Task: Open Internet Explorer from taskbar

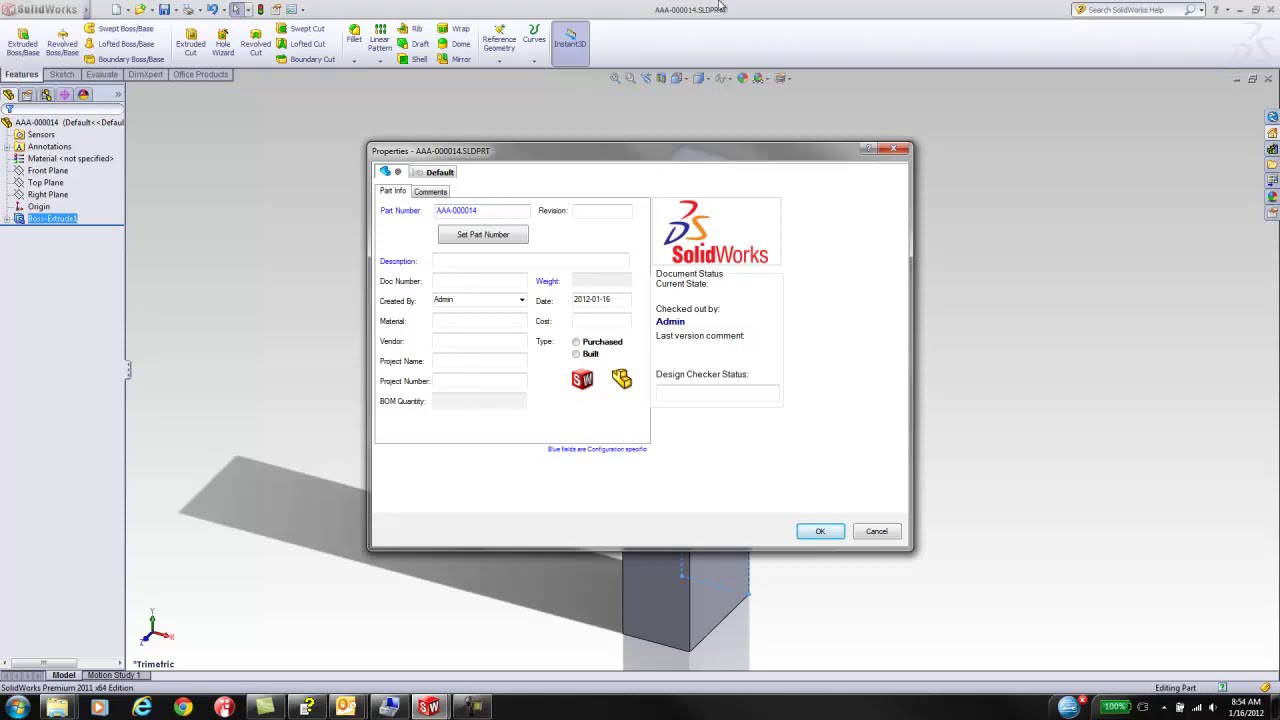Action: pos(142,708)
